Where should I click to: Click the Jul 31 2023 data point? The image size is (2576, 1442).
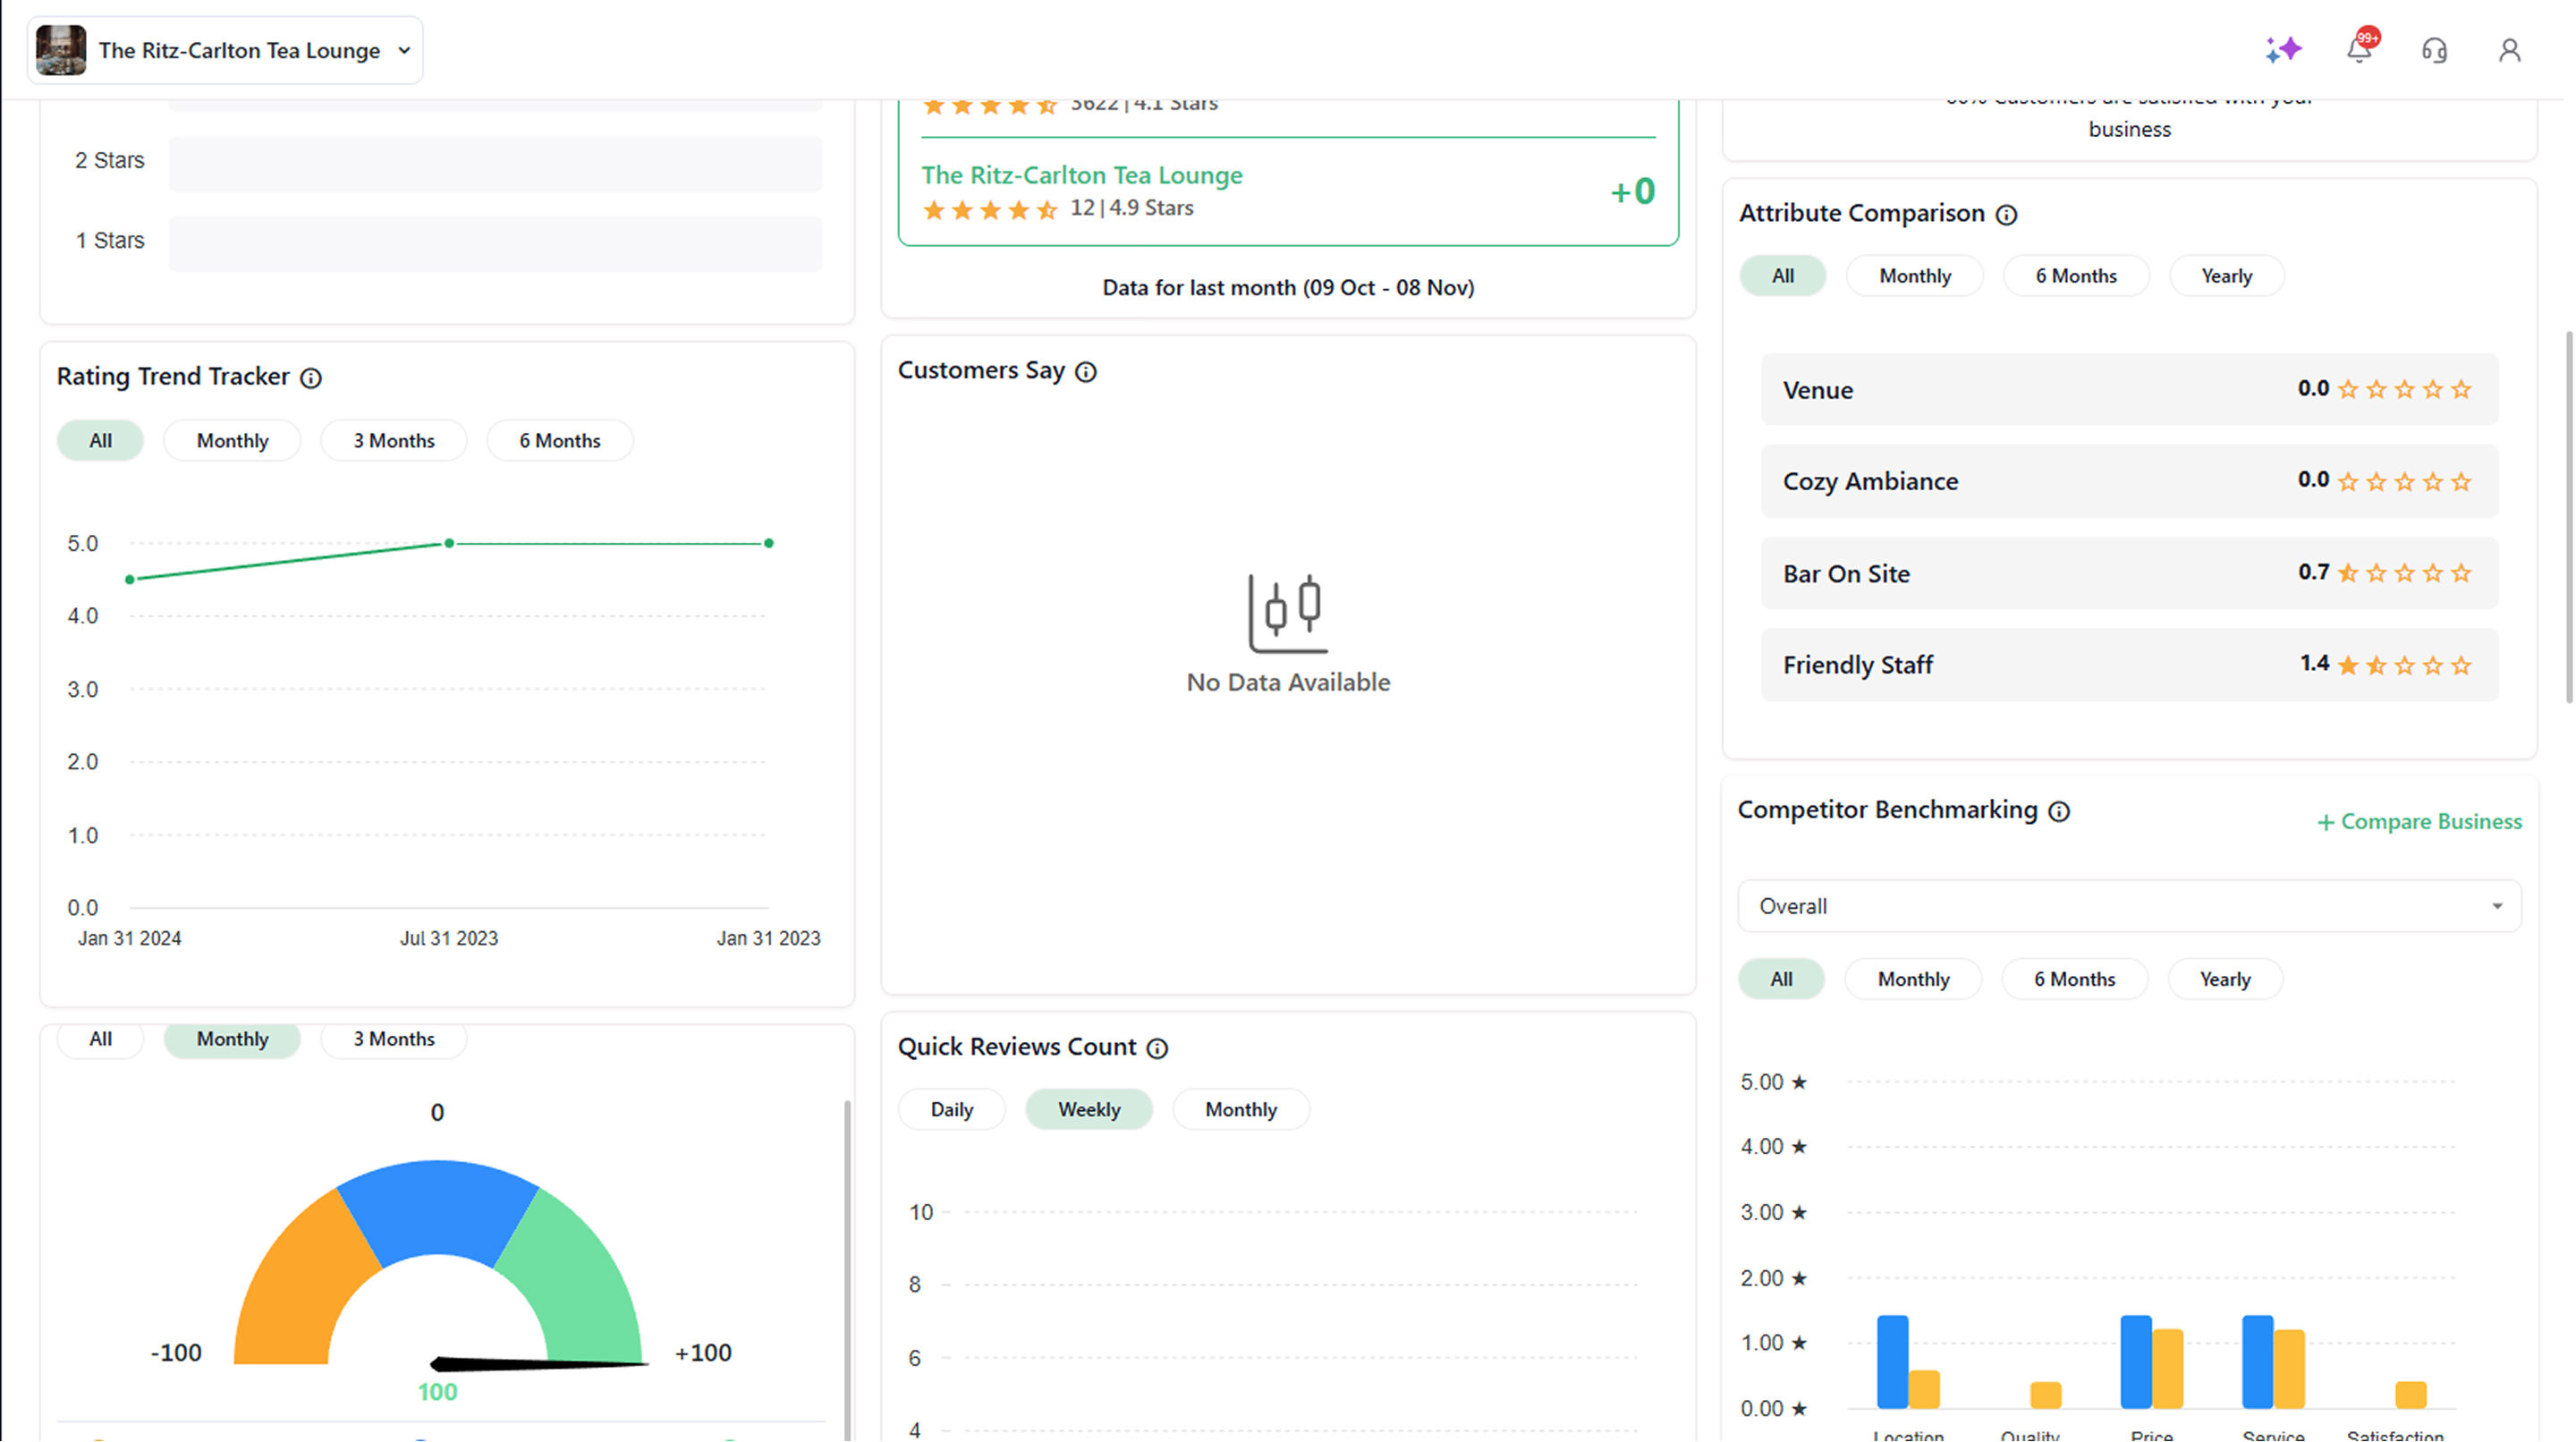coord(449,543)
